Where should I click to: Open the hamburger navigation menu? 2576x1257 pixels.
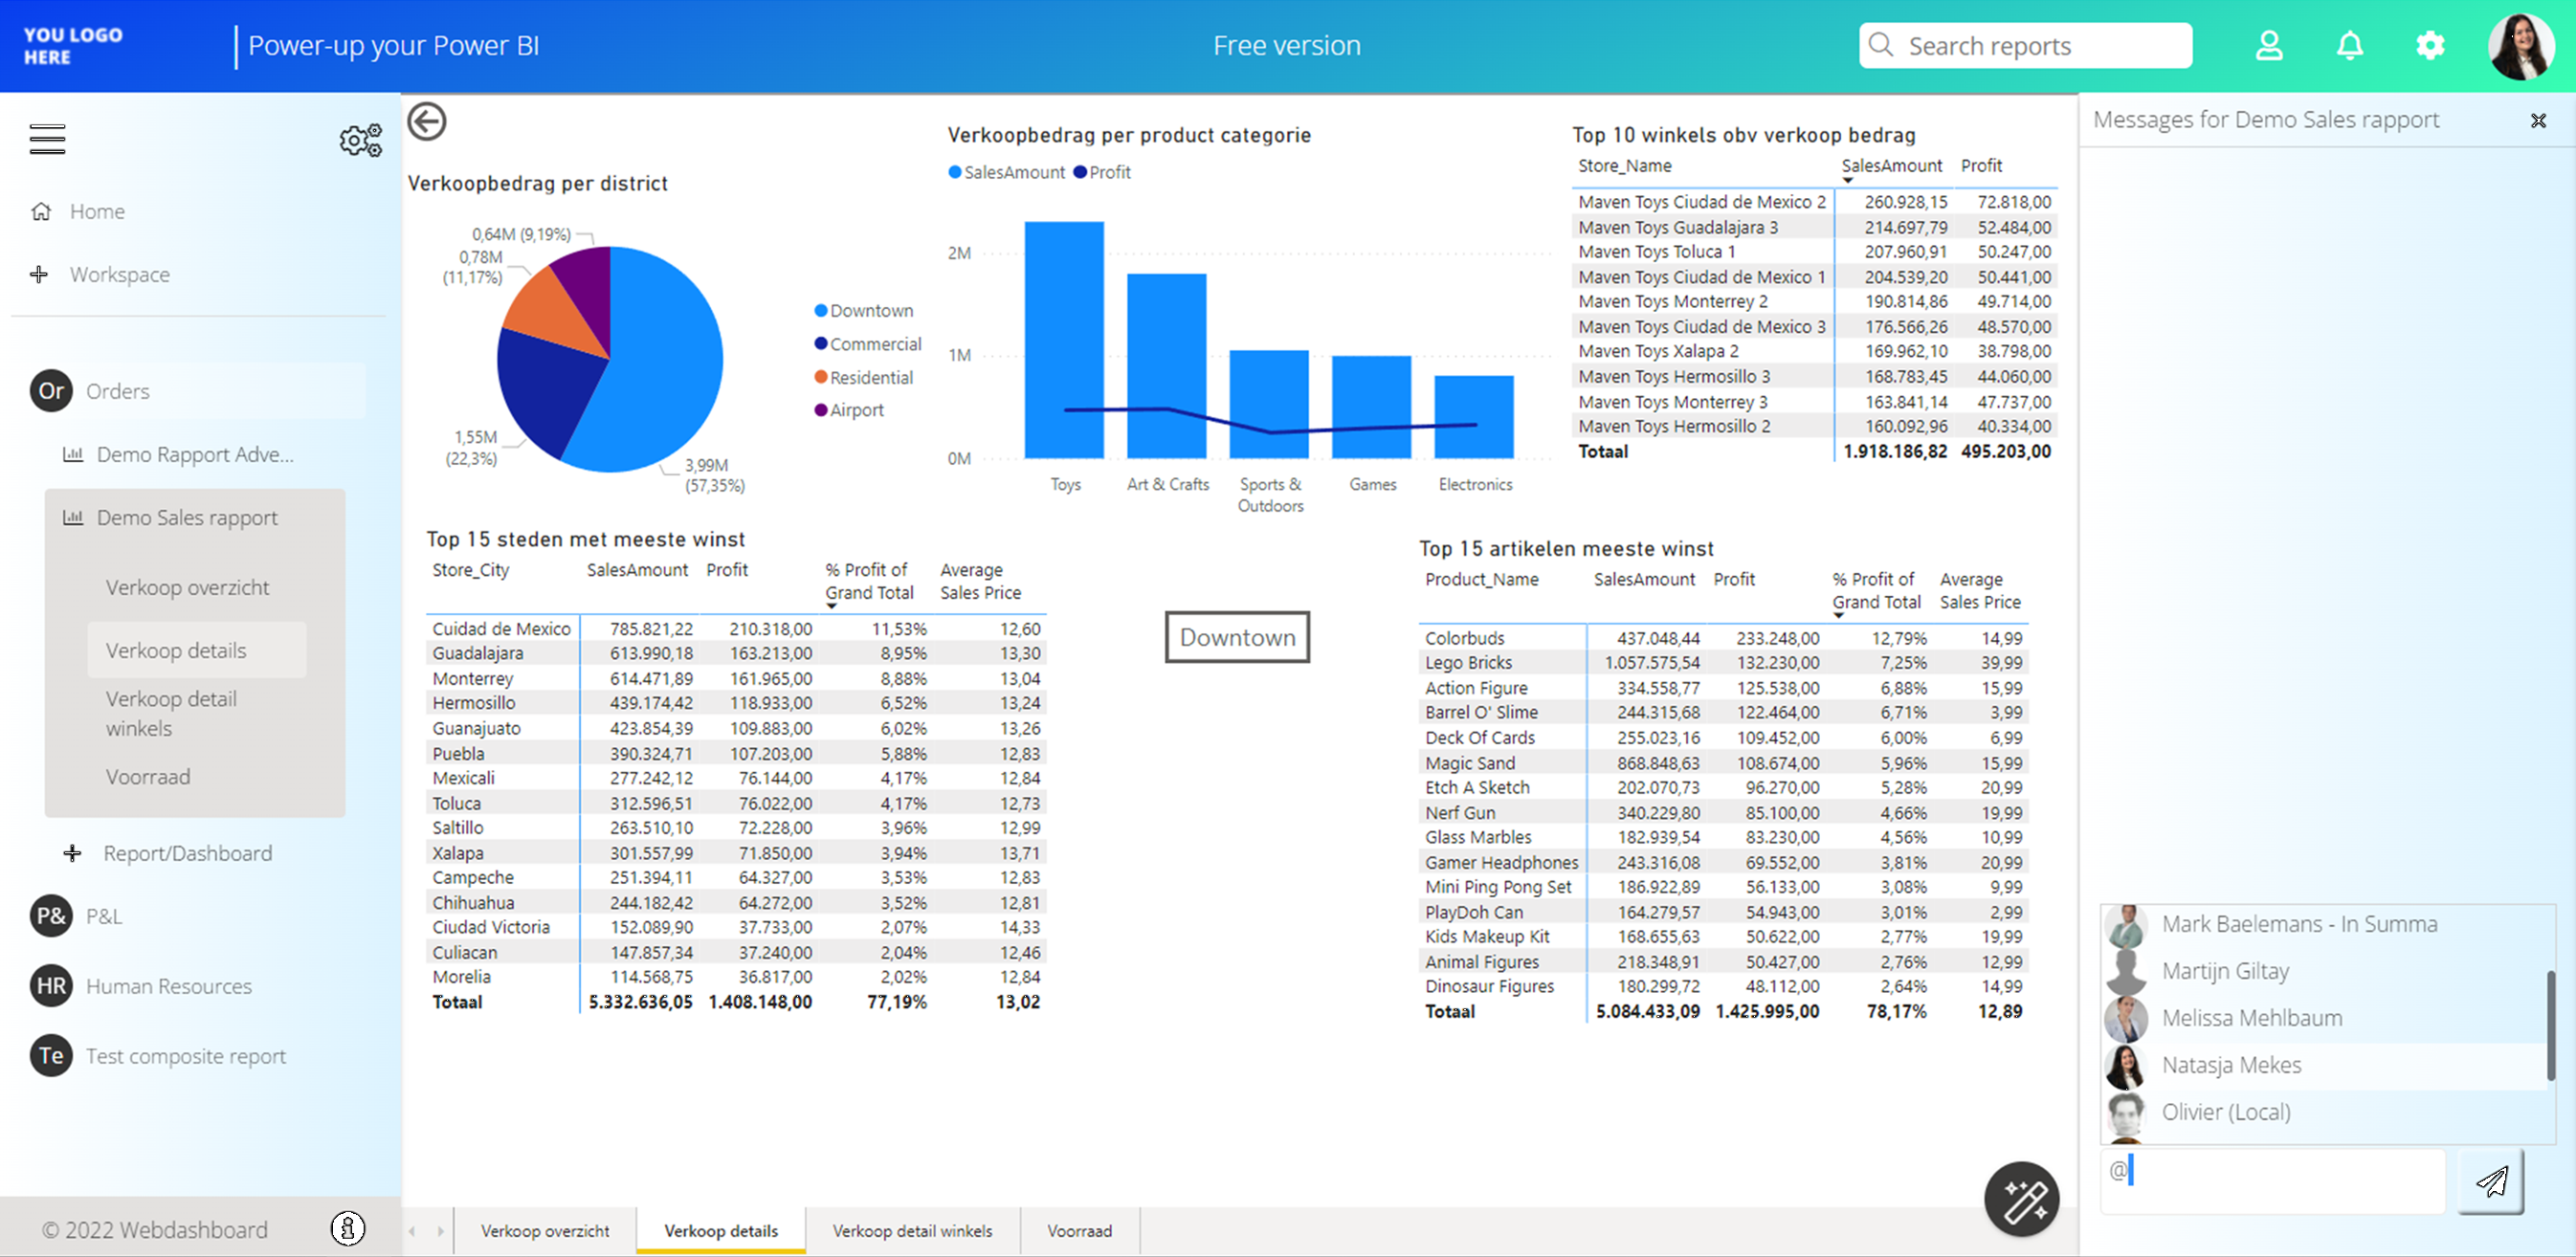pyautogui.click(x=46, y=139)
